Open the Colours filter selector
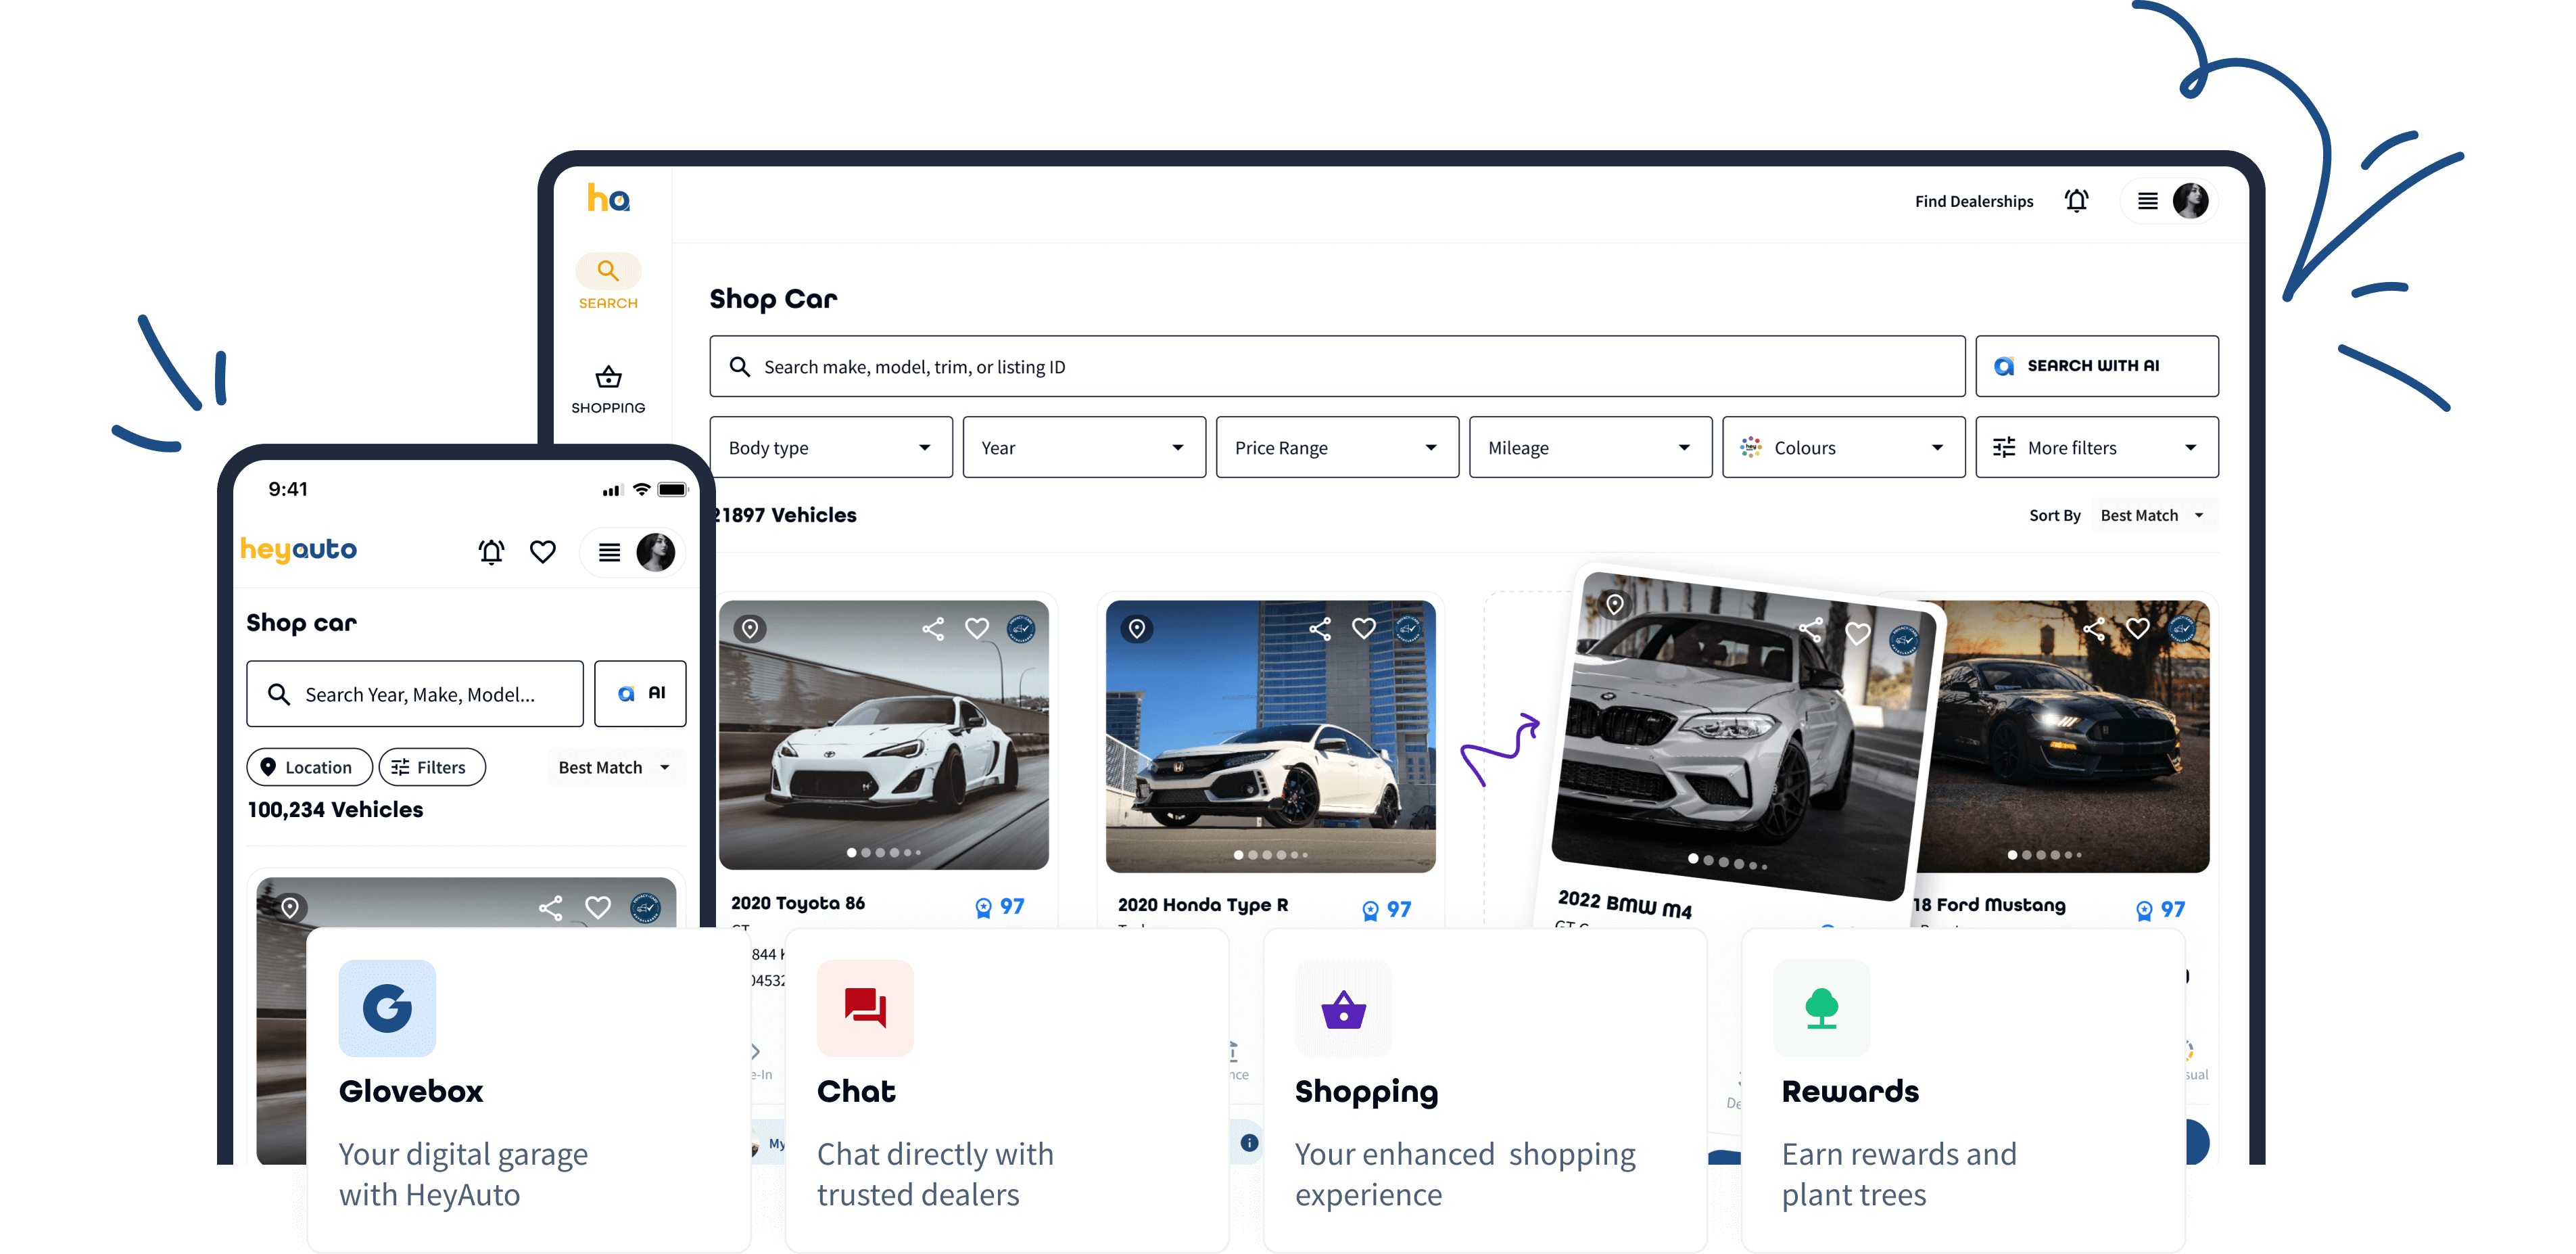Screen dimensions: 2576x1254 [1843, 448]
